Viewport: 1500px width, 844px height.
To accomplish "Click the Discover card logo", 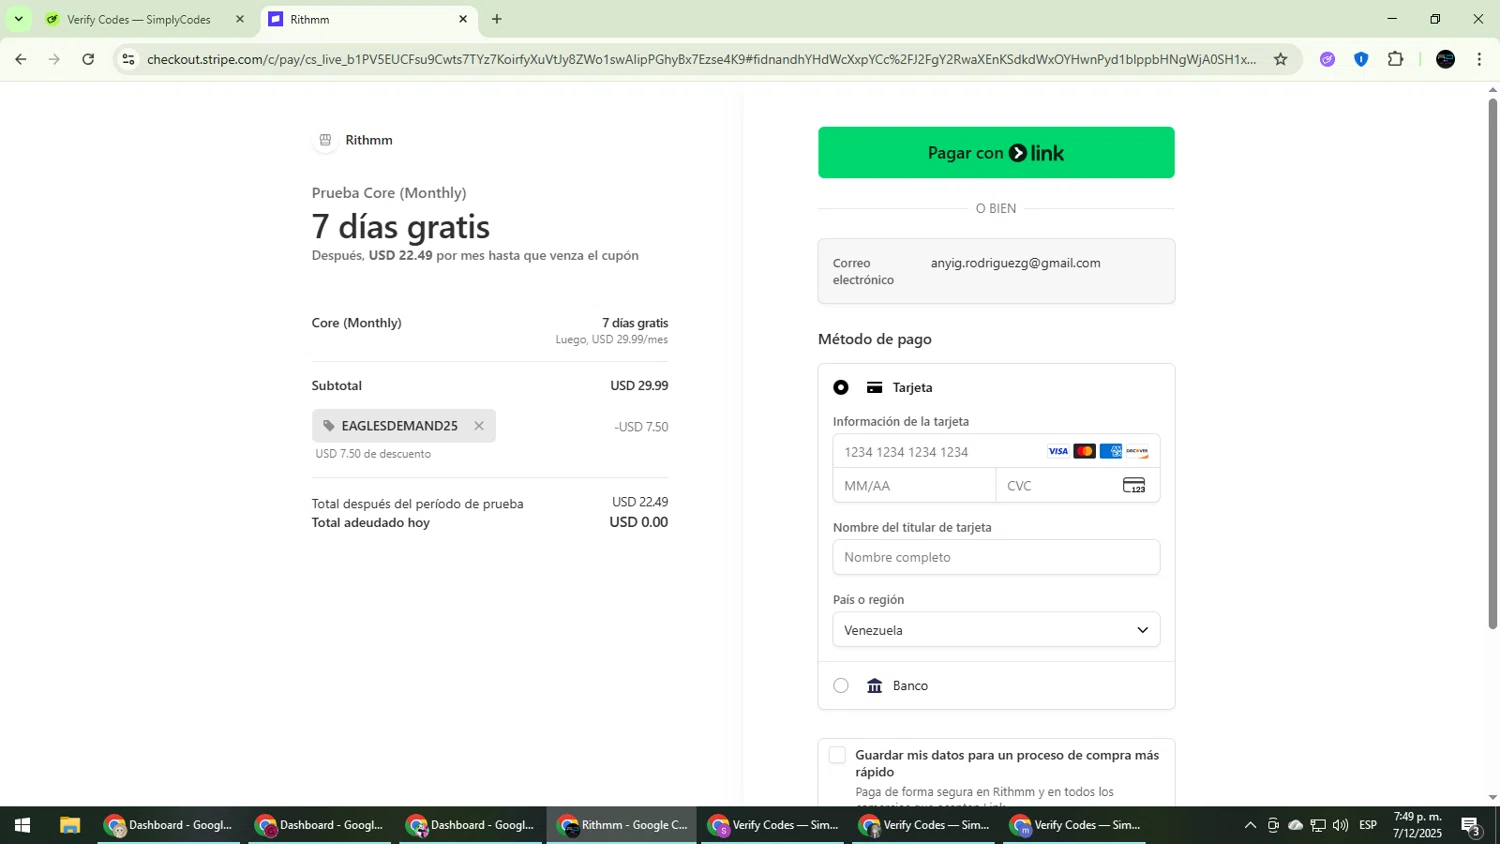I will pyautogui.click(x=1137, y=452).
